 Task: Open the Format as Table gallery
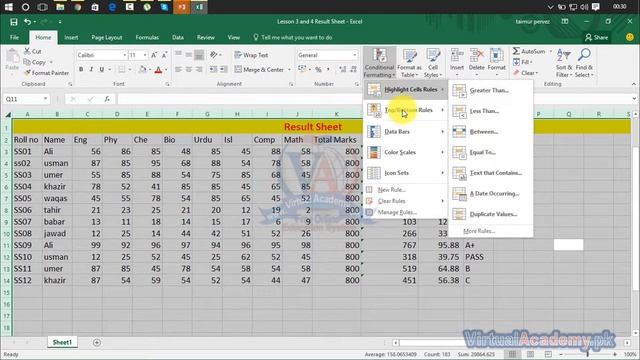tap(409, 62)
